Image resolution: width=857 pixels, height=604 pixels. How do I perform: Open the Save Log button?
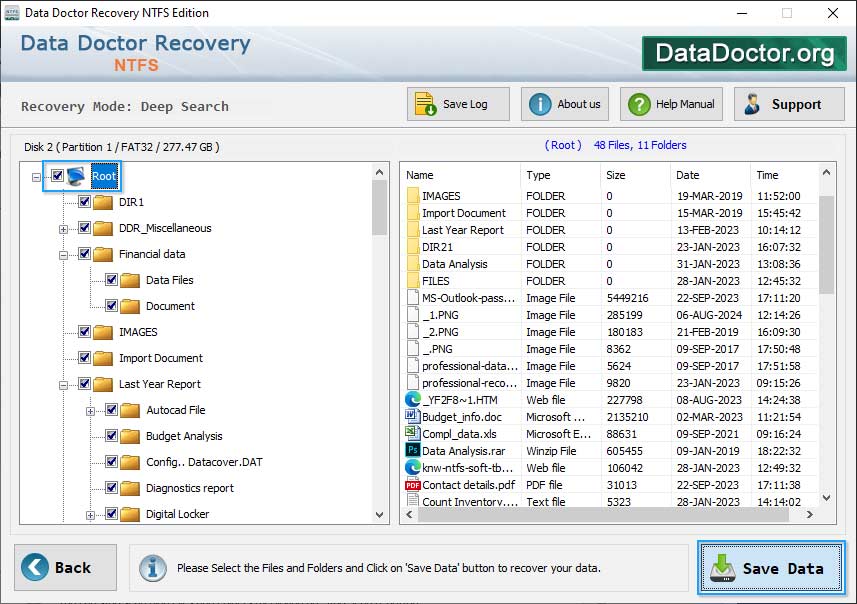tap(458, 104)
